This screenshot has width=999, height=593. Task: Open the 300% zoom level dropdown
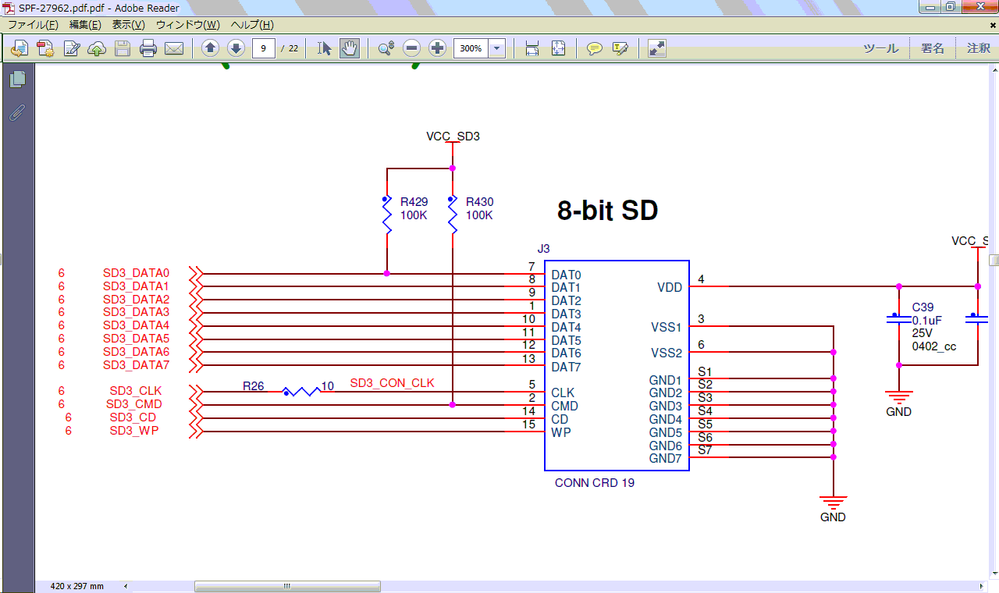point(495,47)
